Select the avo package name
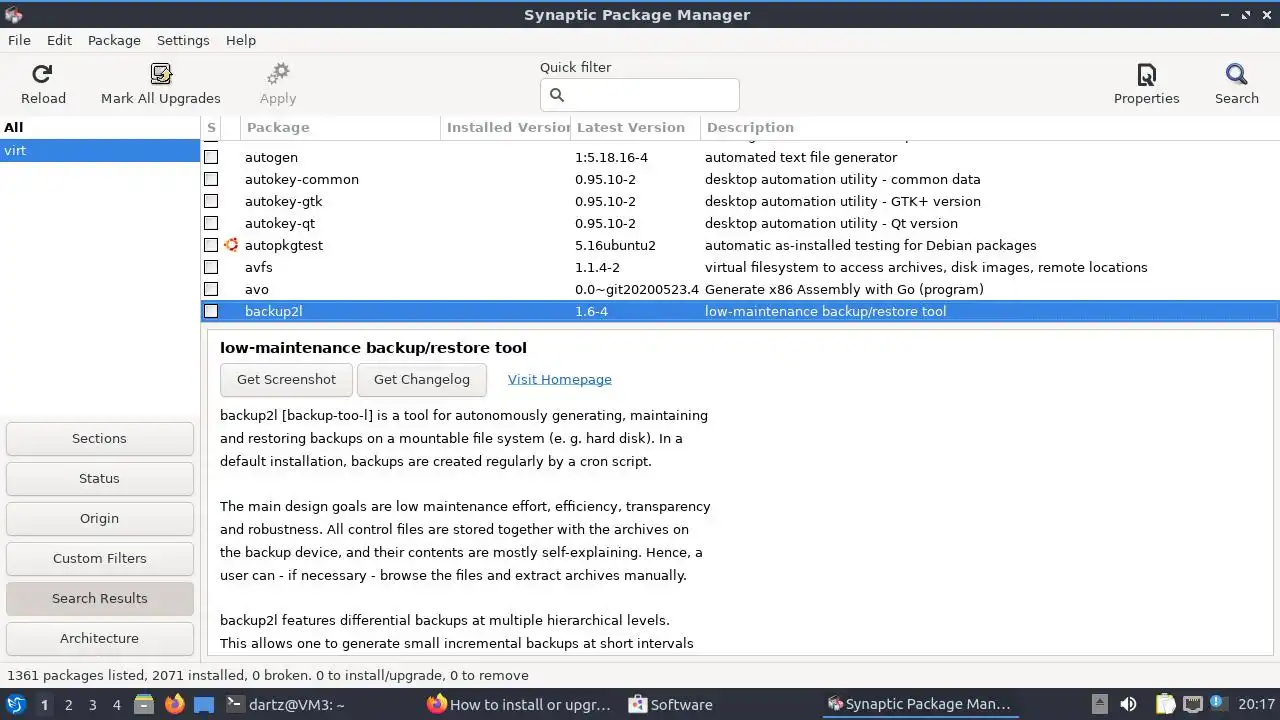This screenshot has width=1280, height=720. [257, 289]
